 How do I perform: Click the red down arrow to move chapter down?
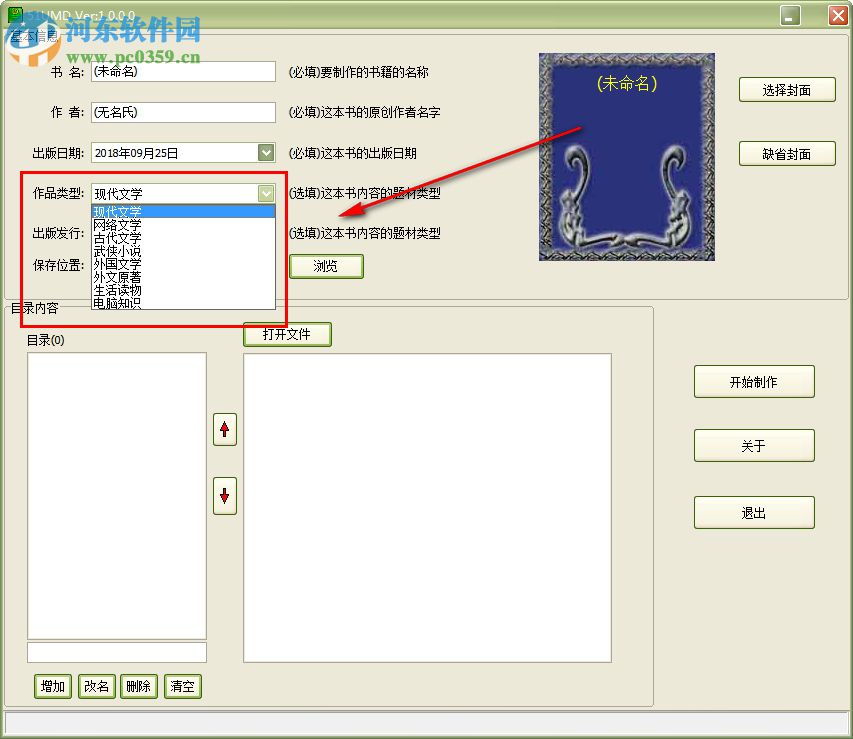click(x=224, y=497)
